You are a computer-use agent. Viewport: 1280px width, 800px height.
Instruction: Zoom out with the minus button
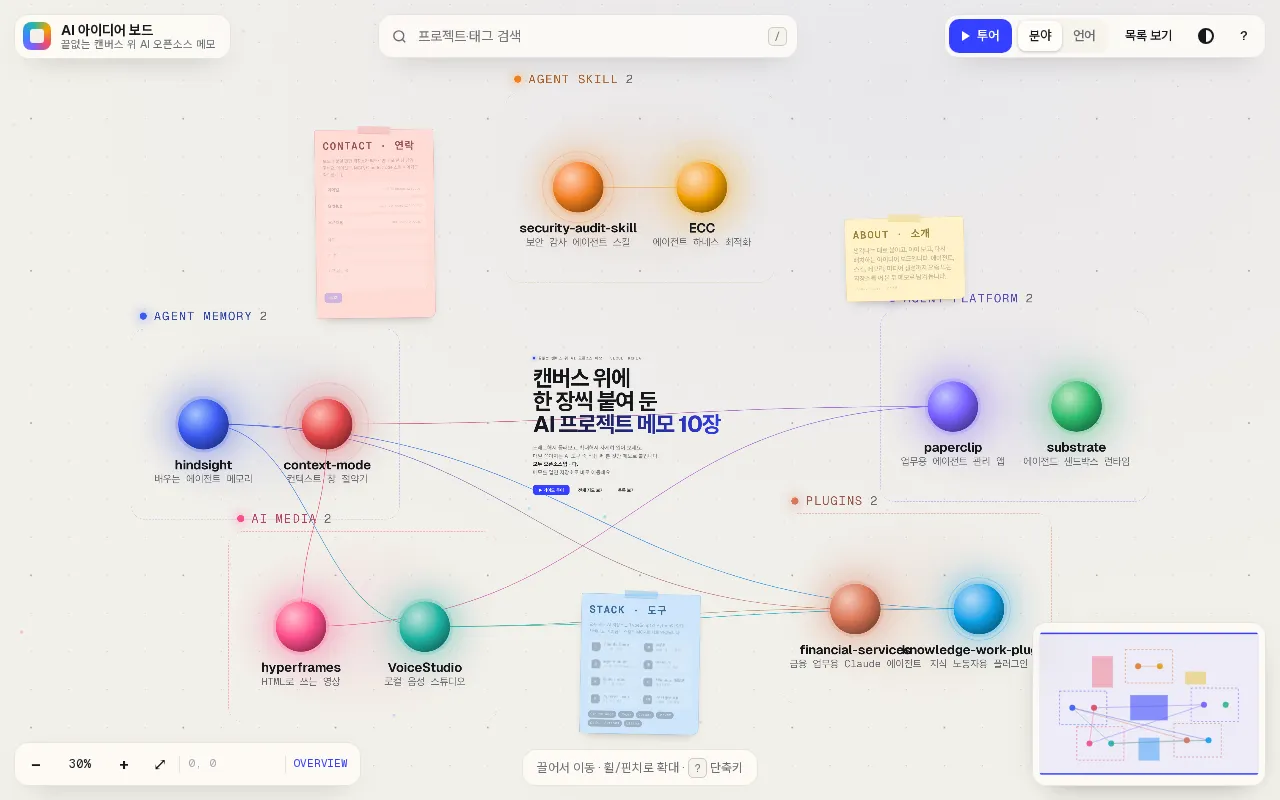tap(36, 764)
